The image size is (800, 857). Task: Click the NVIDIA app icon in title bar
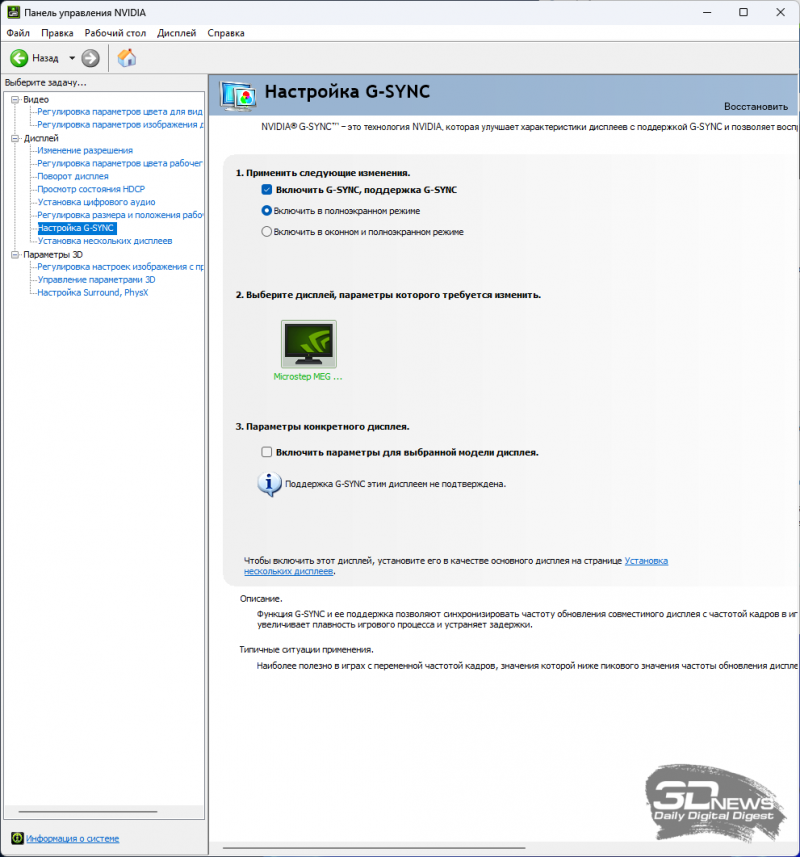[13, 12]
